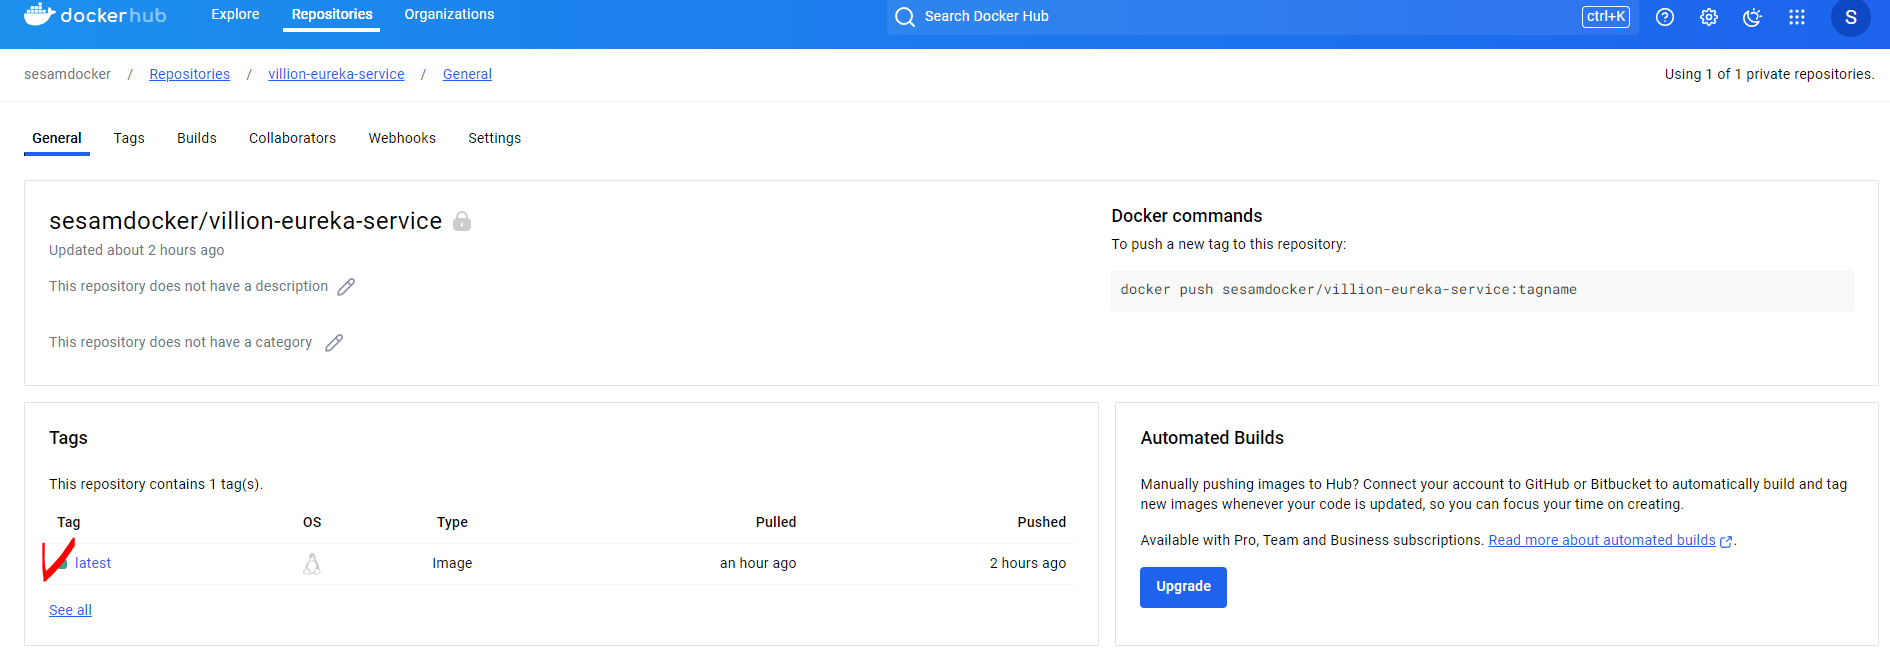Open the Organizations menu item

449,15
